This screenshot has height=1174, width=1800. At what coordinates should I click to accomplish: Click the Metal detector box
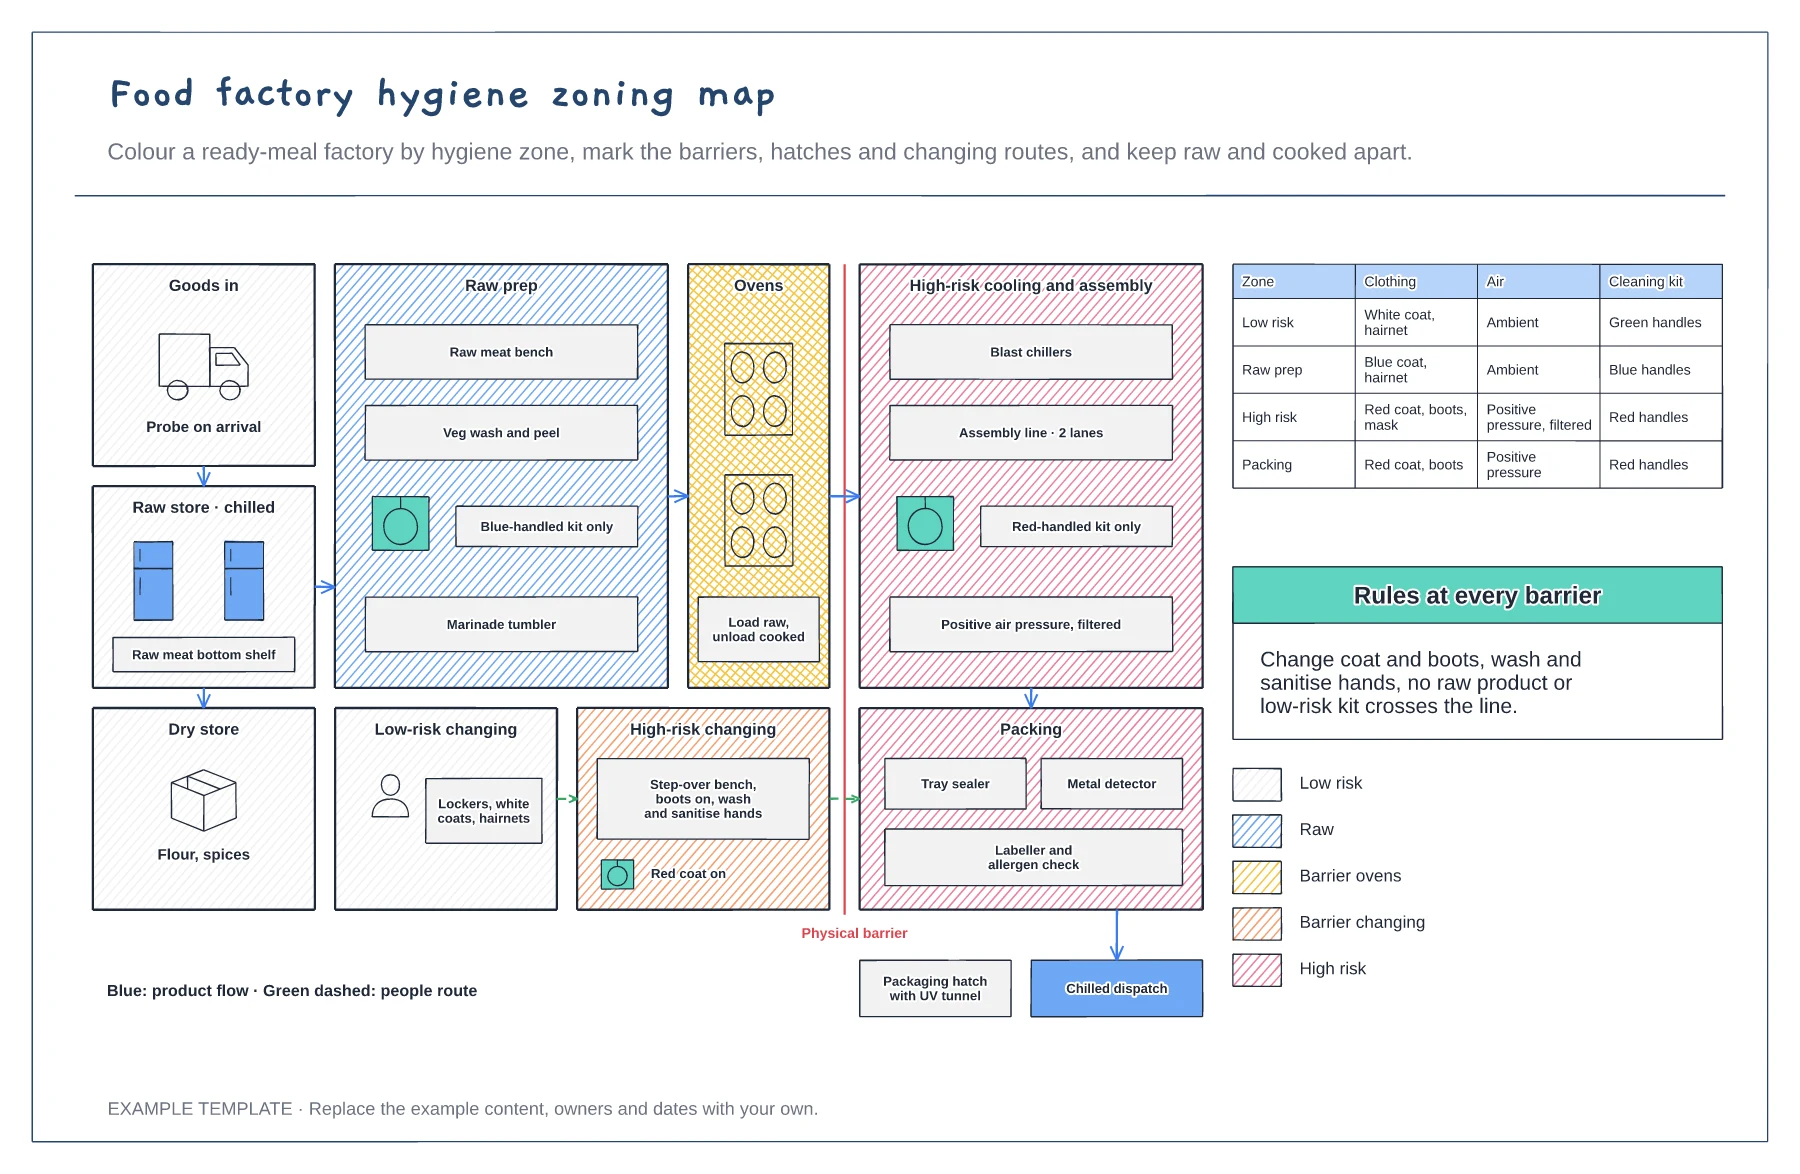(x=1111, y=784)
